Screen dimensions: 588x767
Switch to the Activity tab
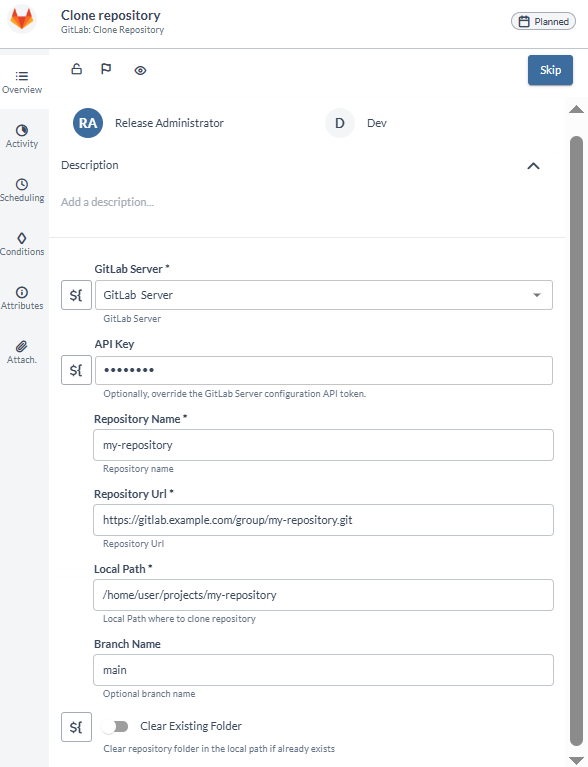tap(22, 136)
